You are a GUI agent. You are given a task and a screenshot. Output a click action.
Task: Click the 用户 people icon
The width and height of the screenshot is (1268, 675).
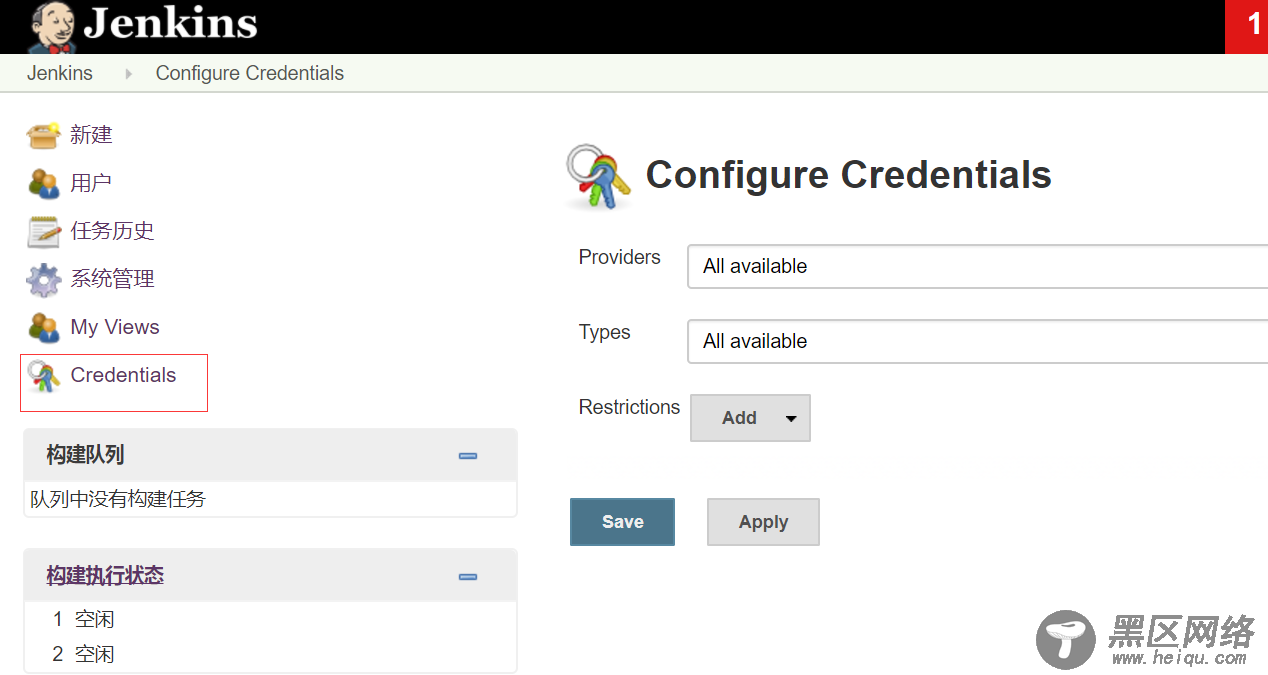coord(44,183)
